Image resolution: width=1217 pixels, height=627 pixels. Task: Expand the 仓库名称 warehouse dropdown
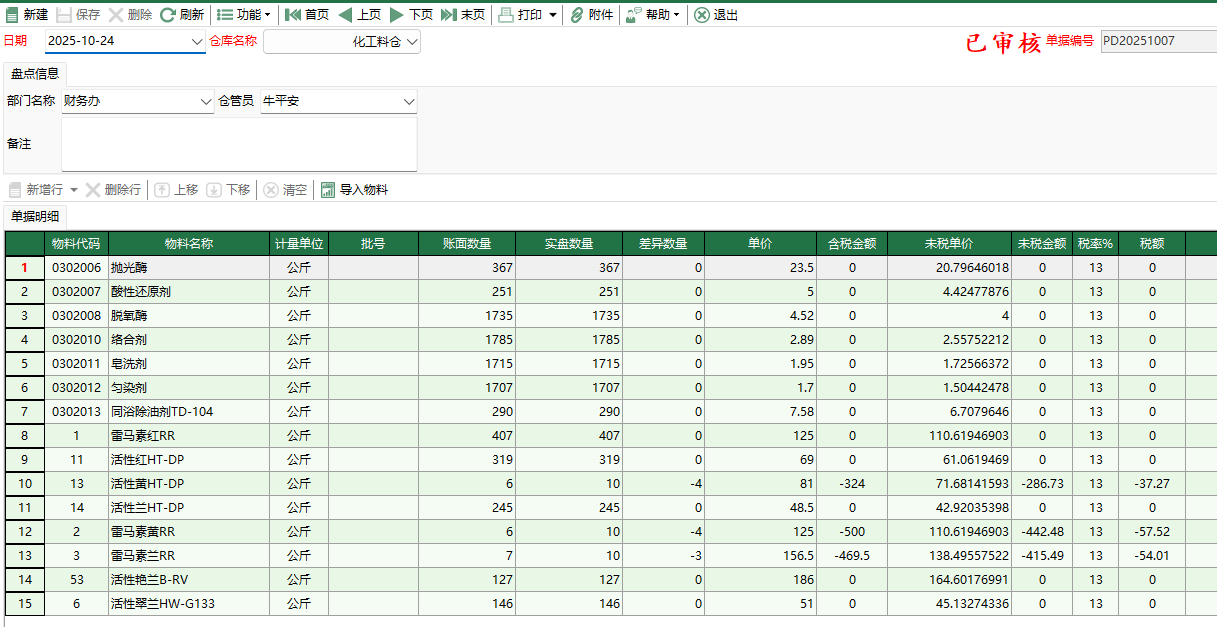point(412,42)
